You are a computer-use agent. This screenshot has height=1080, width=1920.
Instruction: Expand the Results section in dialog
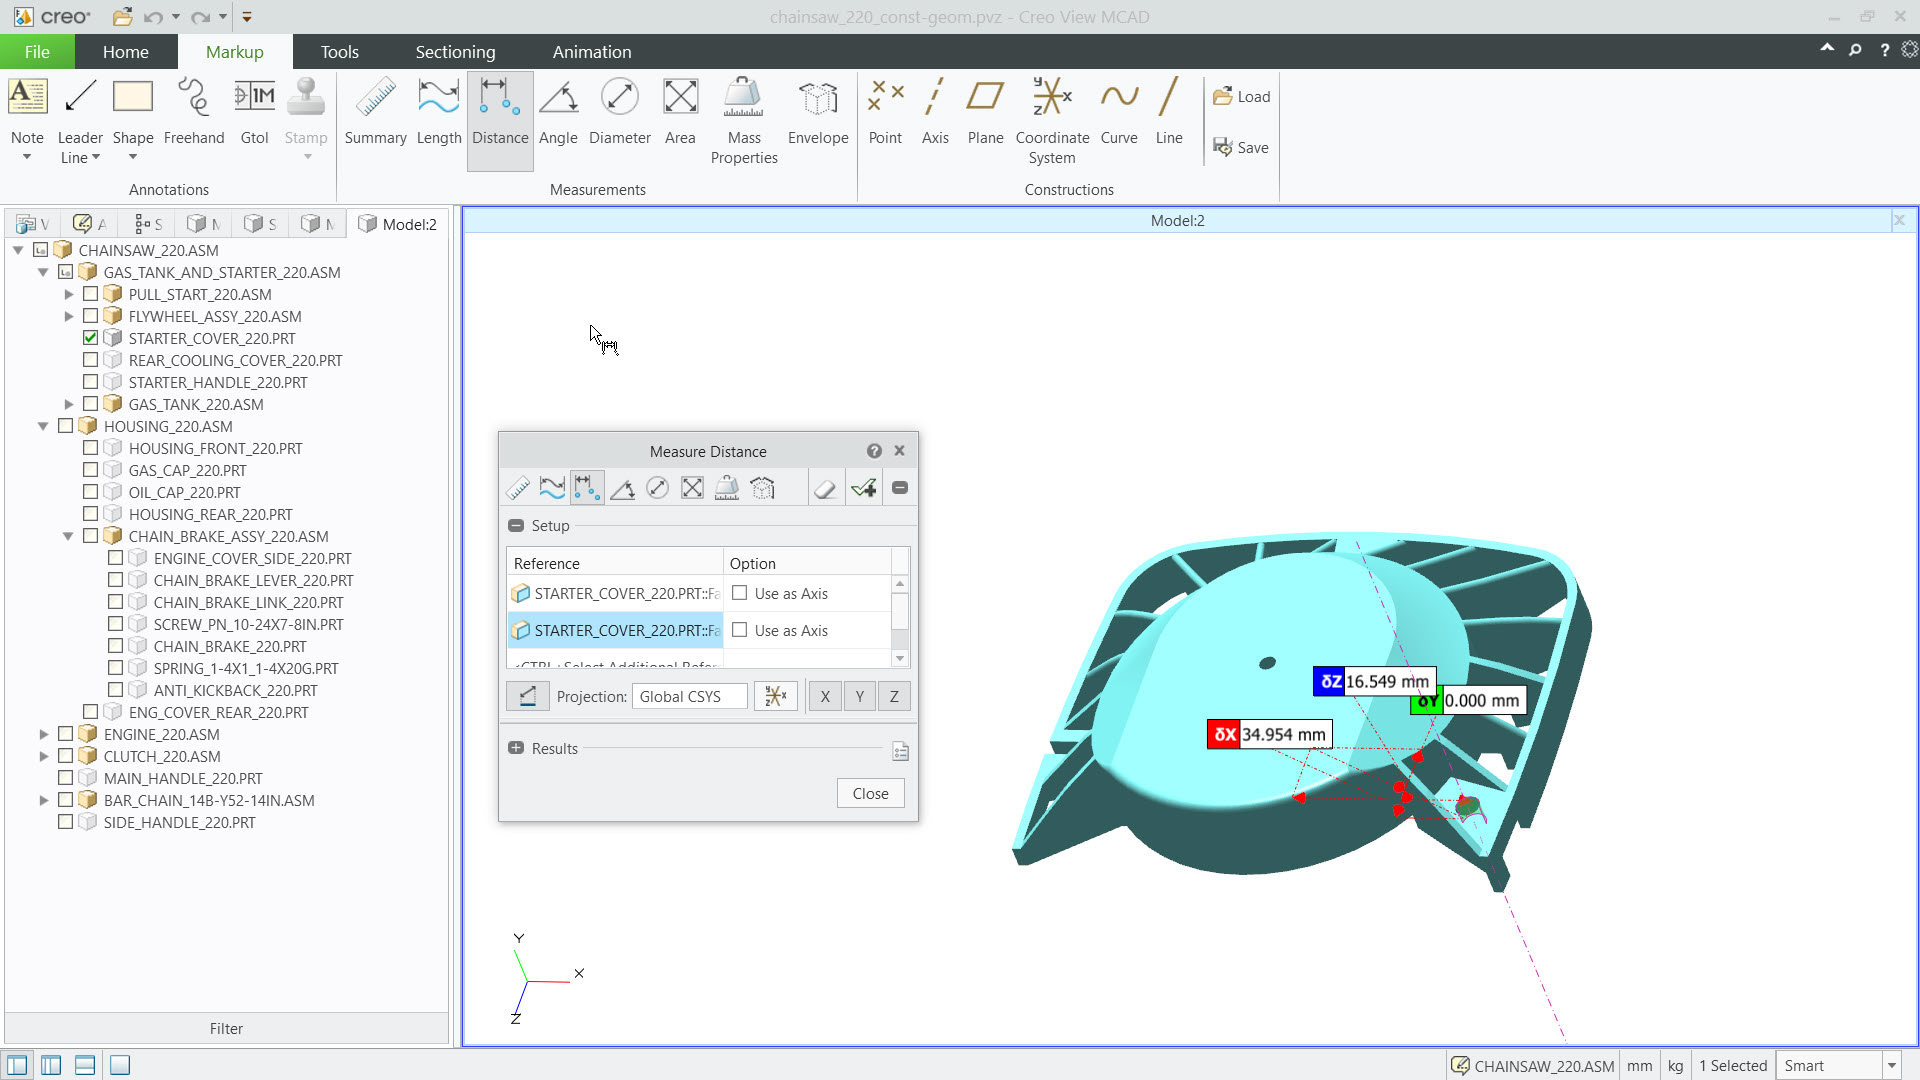point(516,748)
